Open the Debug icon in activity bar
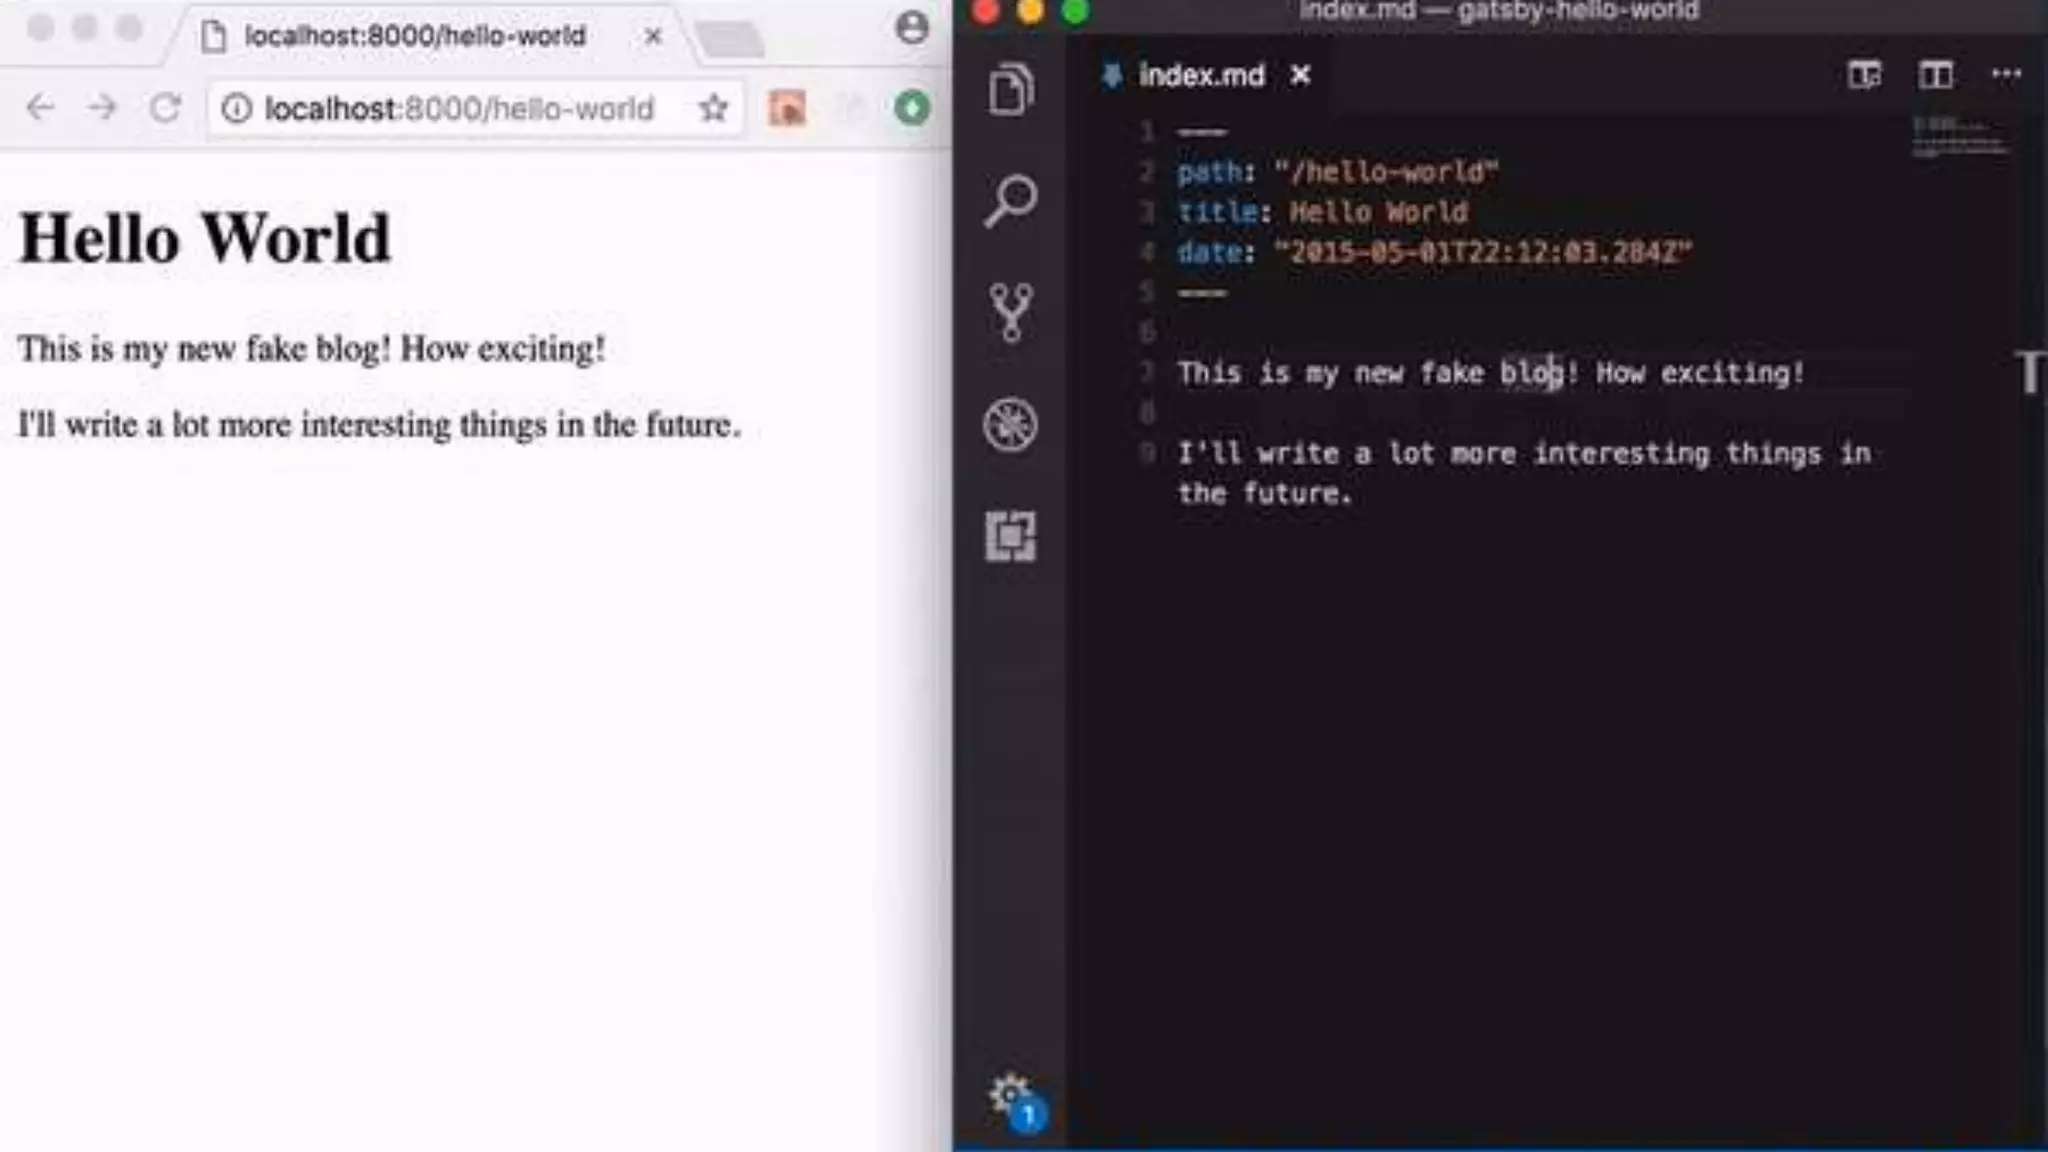The image size is (2048, 1152). pos(1010,425)
